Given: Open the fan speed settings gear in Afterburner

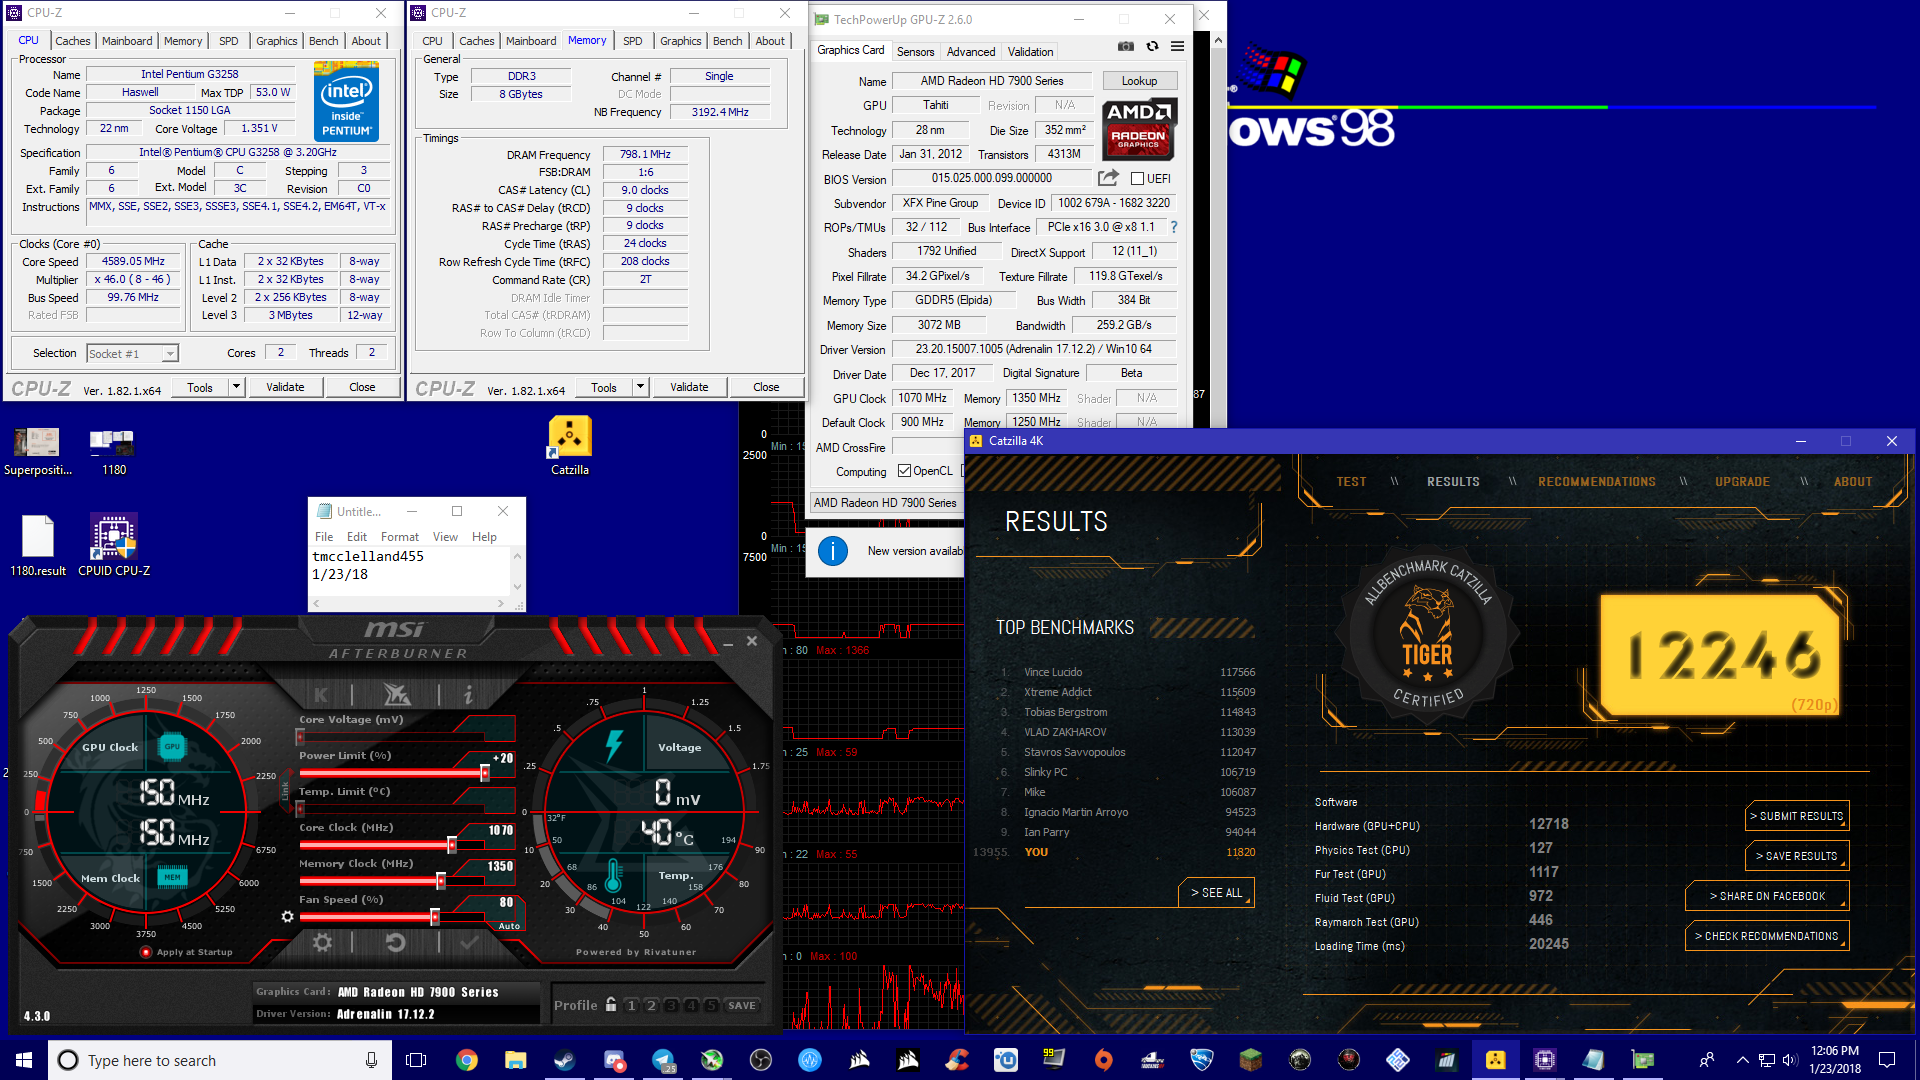Looking at the screenshot, I should click(288, 916).
